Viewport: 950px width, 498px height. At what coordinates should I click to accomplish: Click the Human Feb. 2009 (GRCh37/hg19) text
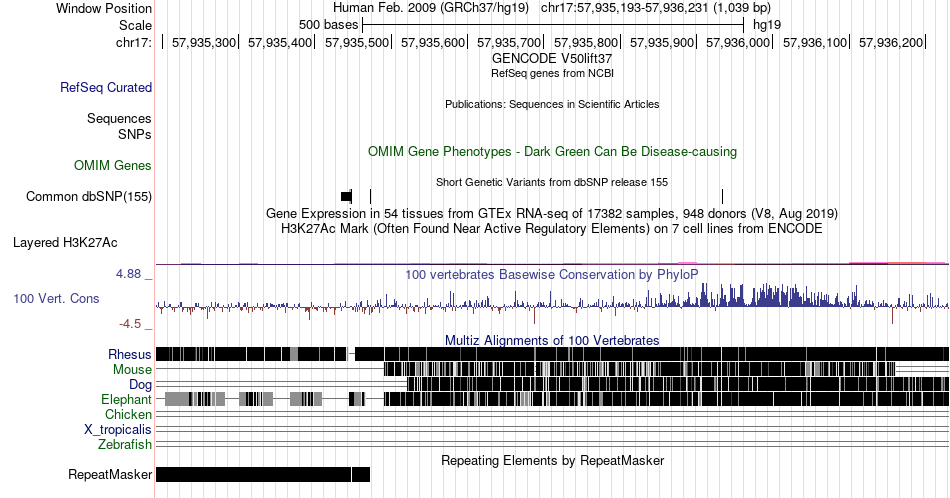click(x=431, y=8)
